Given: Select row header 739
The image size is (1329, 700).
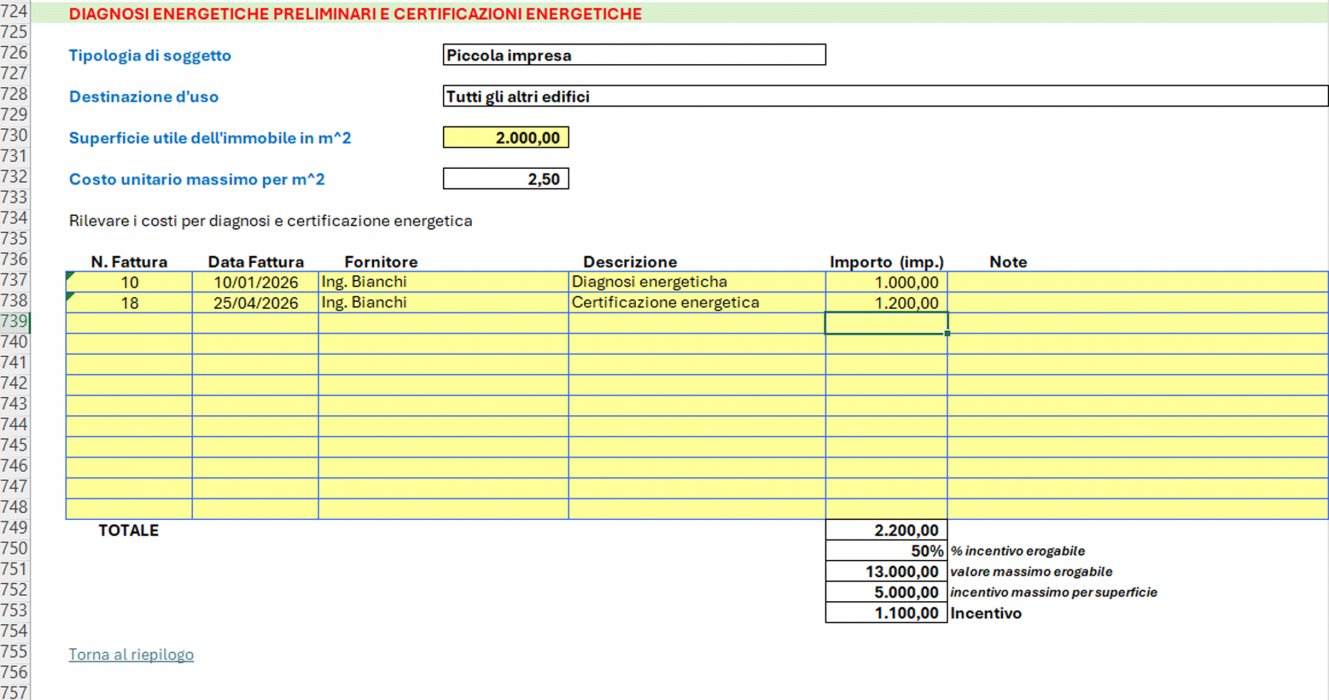Looking at the screenshot, I should coord(15,321).
